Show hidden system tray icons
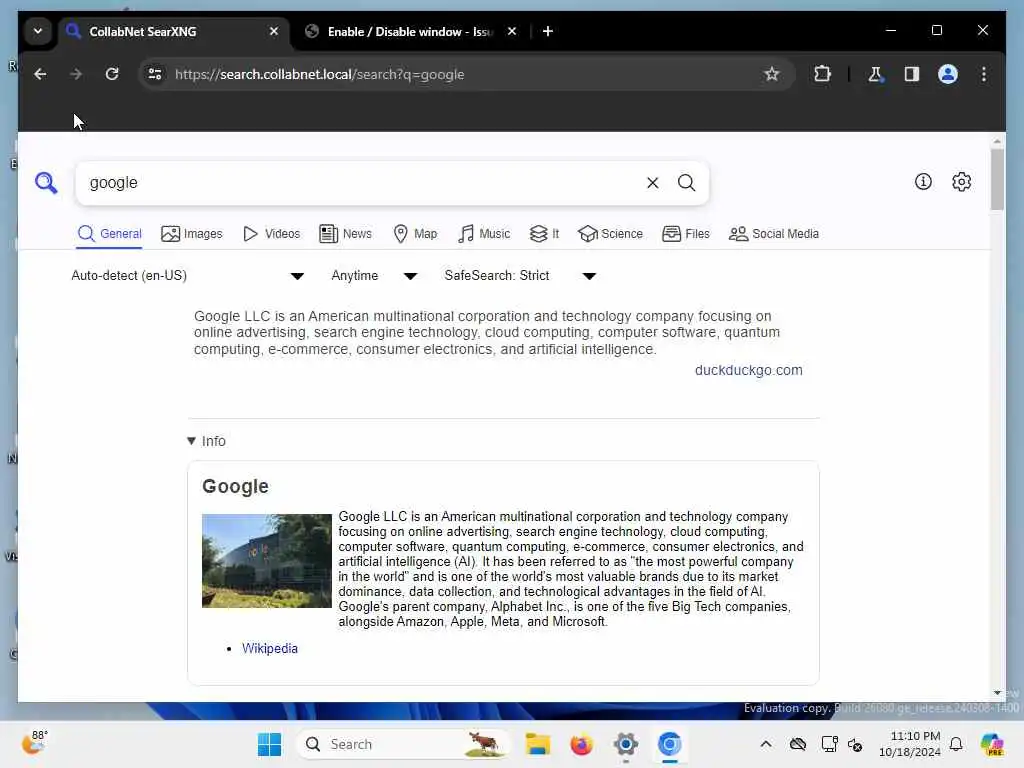 tap(766, 744)
